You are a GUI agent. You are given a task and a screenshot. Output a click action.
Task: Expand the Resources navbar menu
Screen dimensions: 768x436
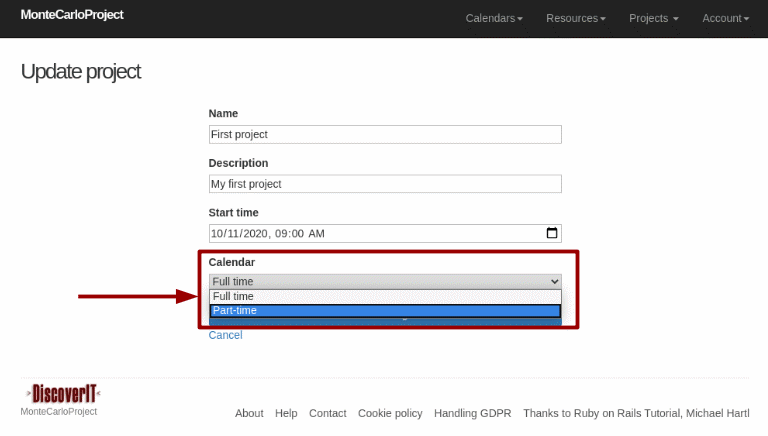point(576,18)
